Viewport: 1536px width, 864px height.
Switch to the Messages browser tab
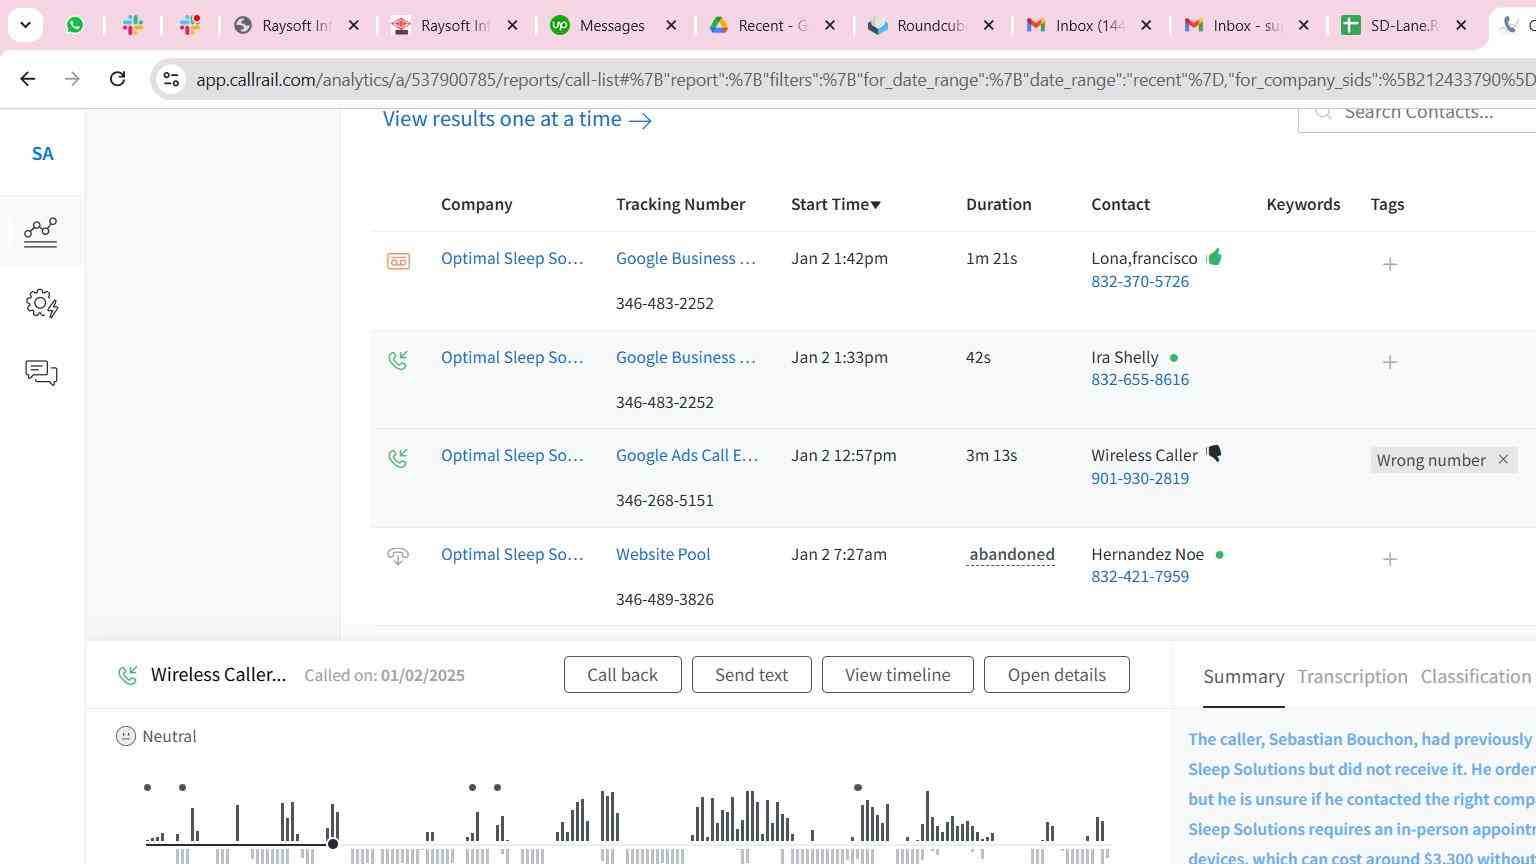click(x=612, y=25)
